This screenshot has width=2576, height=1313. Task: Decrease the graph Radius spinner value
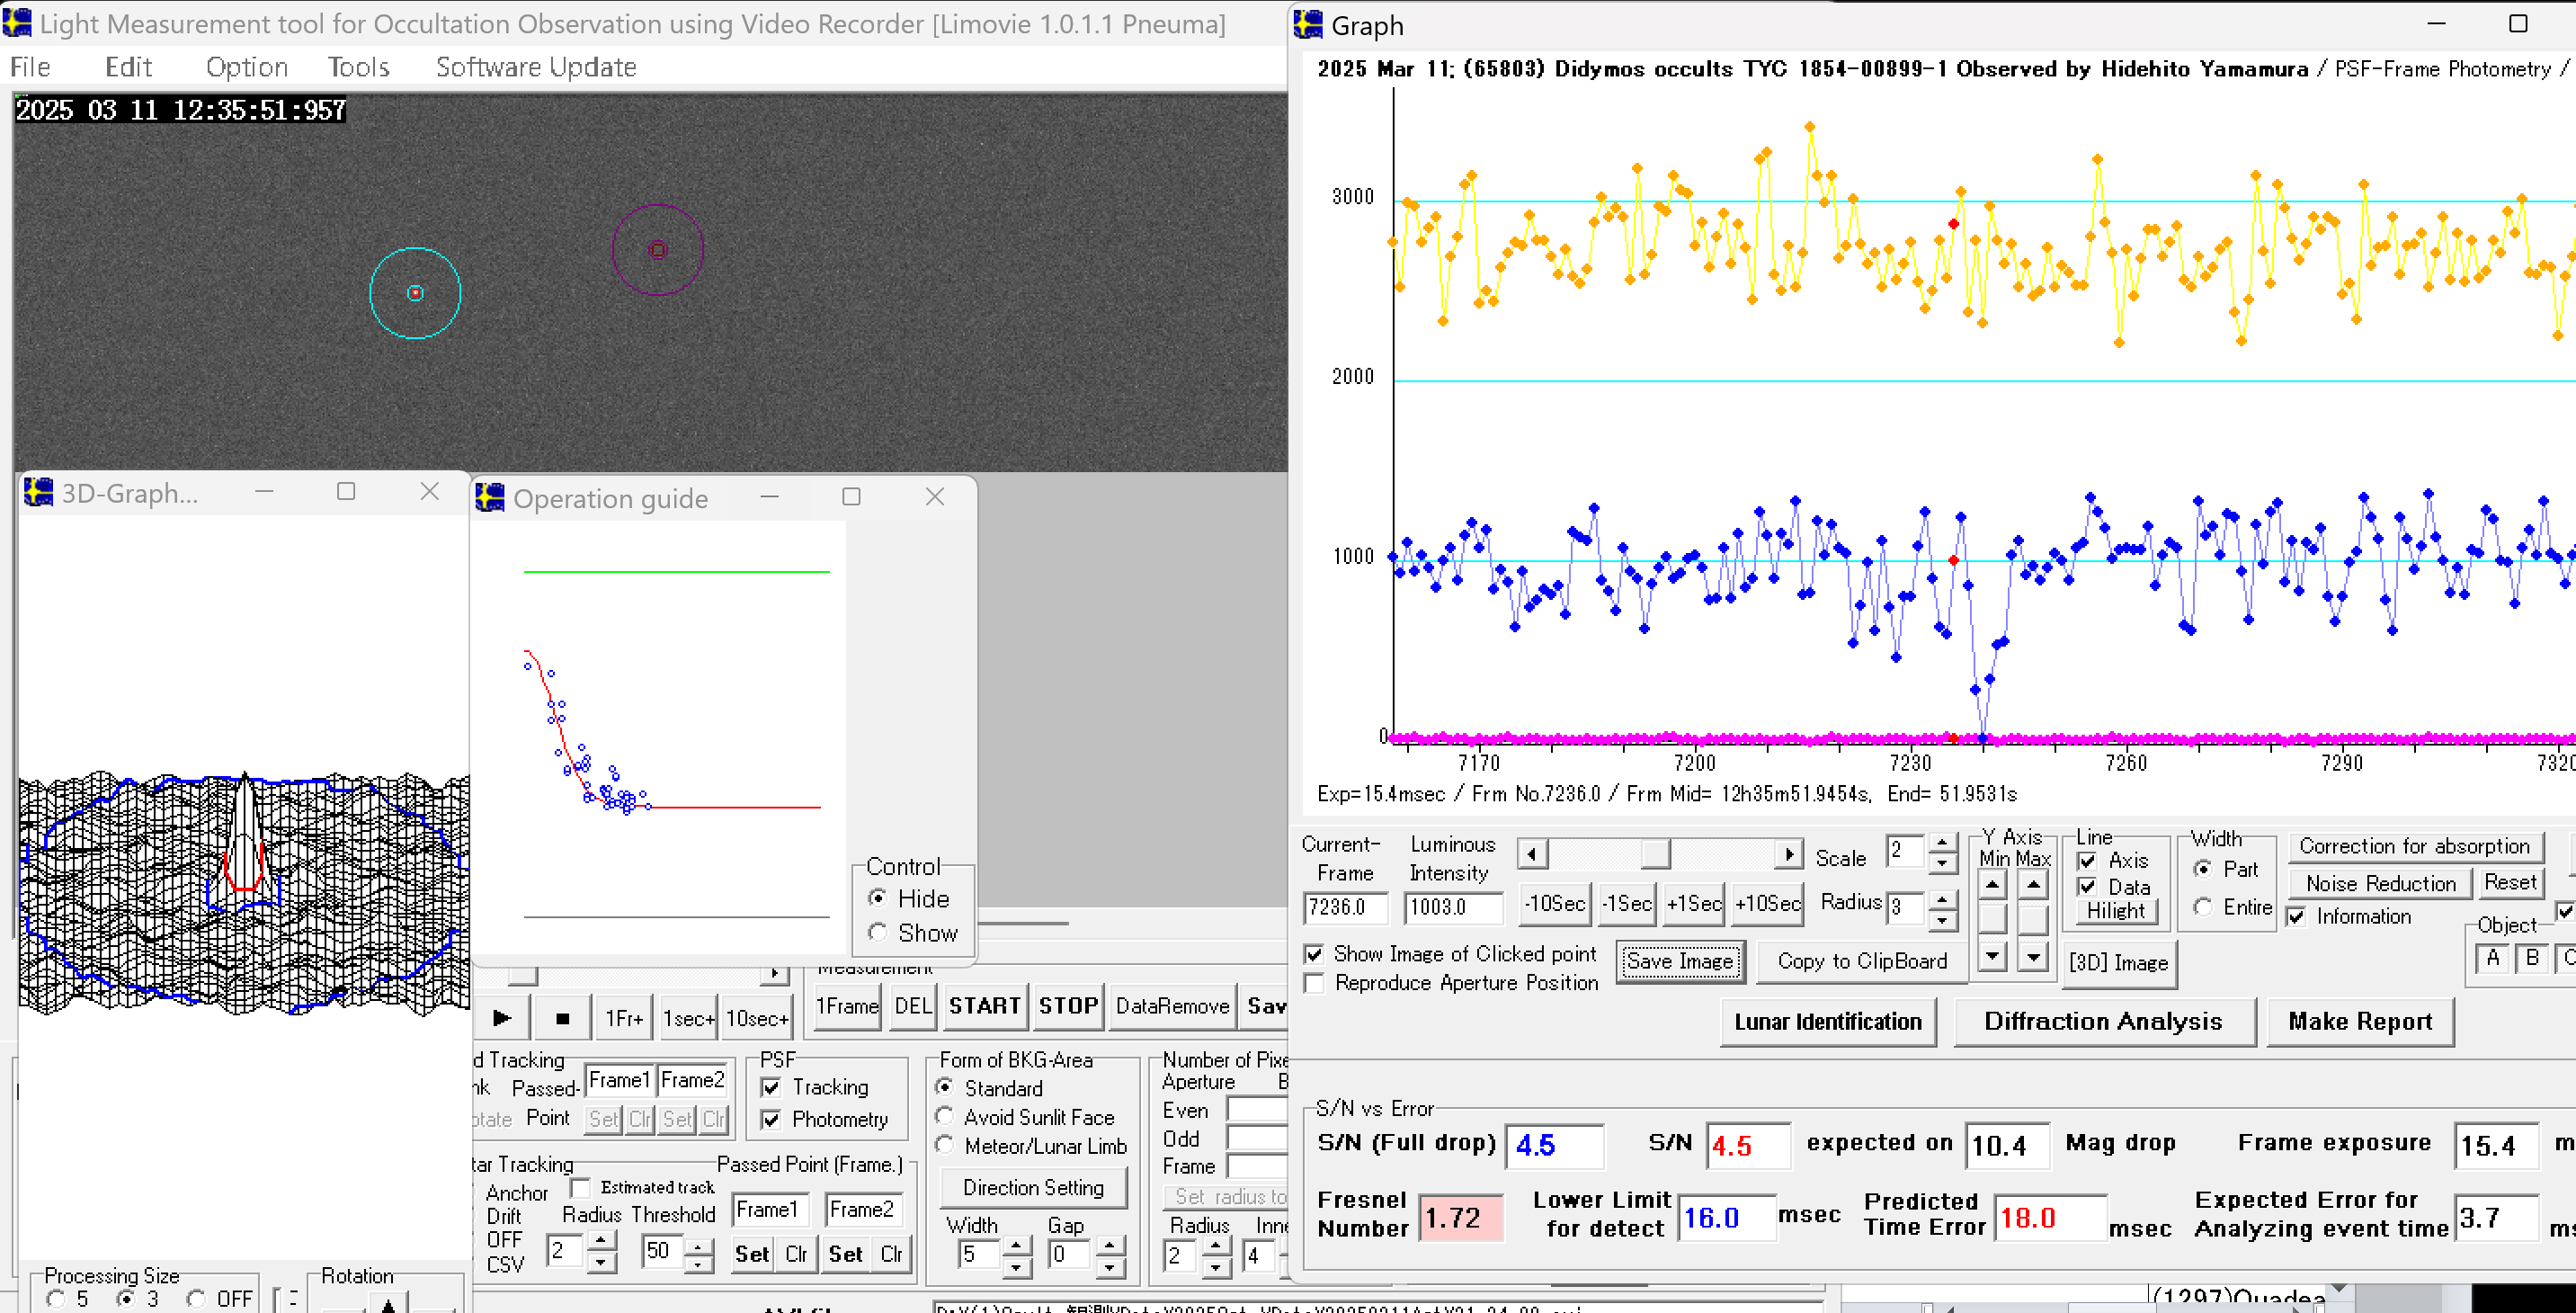click(1941, 919)
